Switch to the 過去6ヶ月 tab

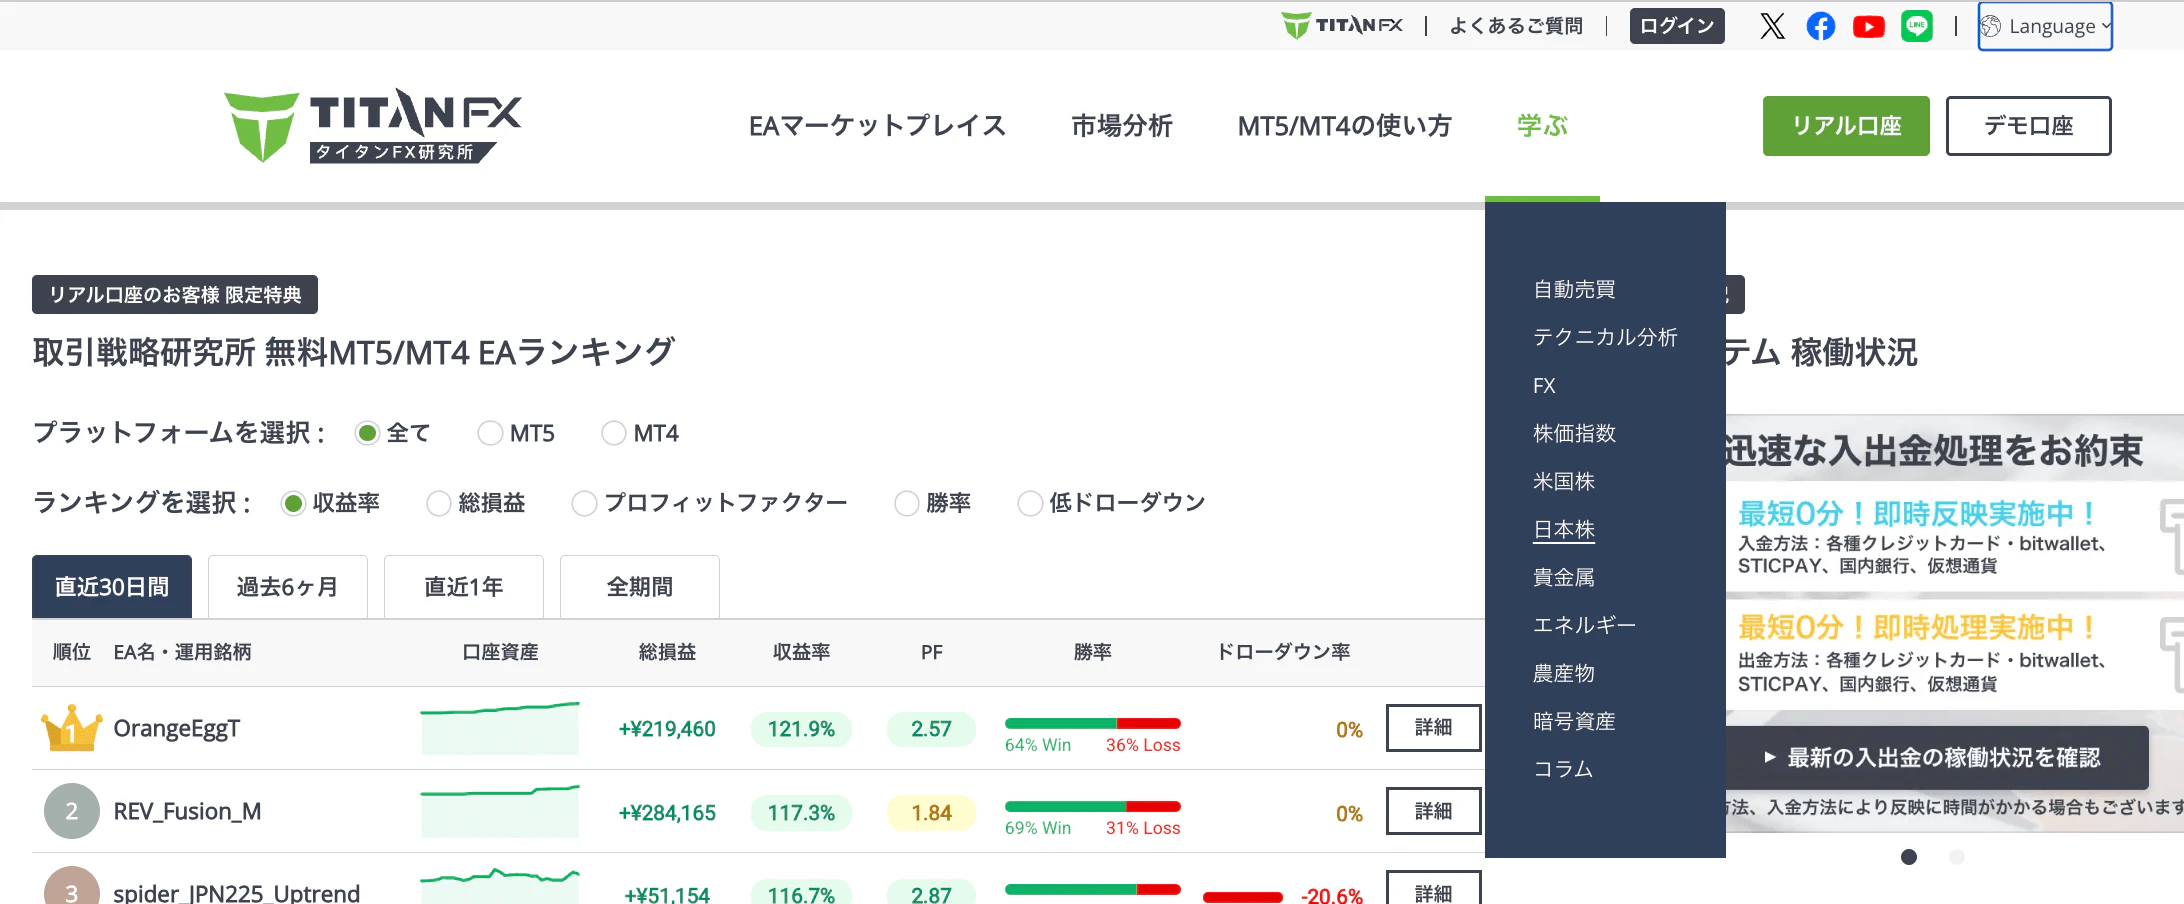[287, 587]
